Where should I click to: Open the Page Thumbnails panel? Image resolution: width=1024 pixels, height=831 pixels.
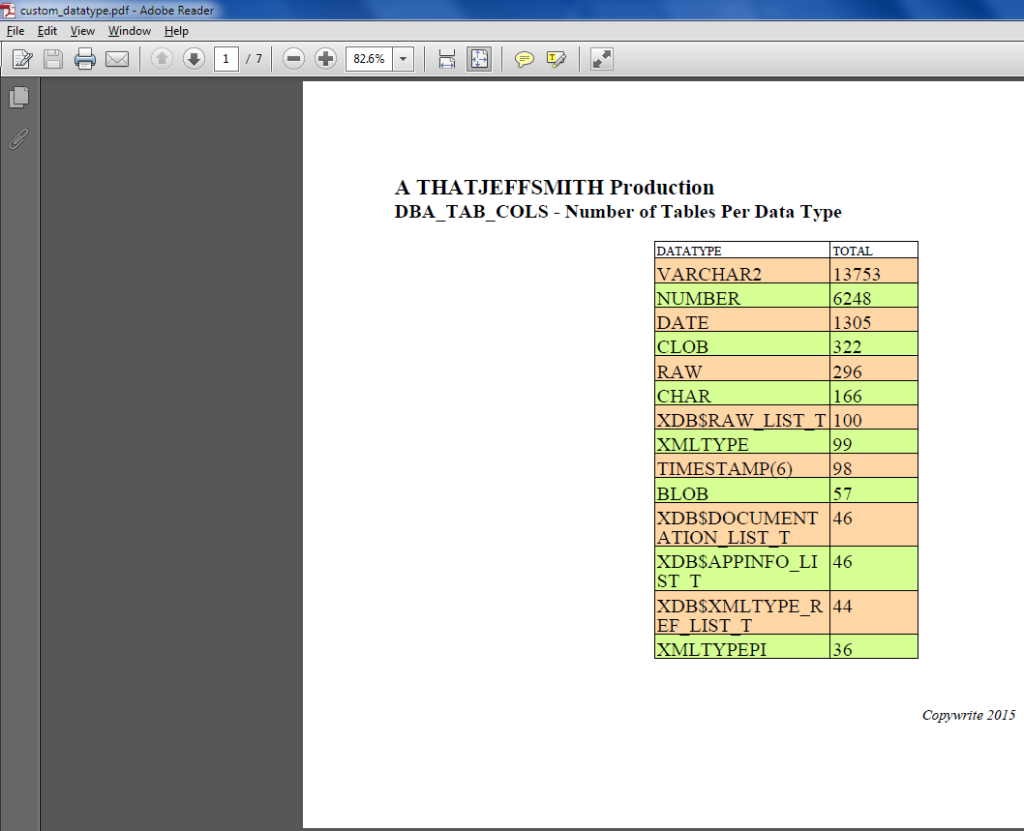(x=17, y=97)
